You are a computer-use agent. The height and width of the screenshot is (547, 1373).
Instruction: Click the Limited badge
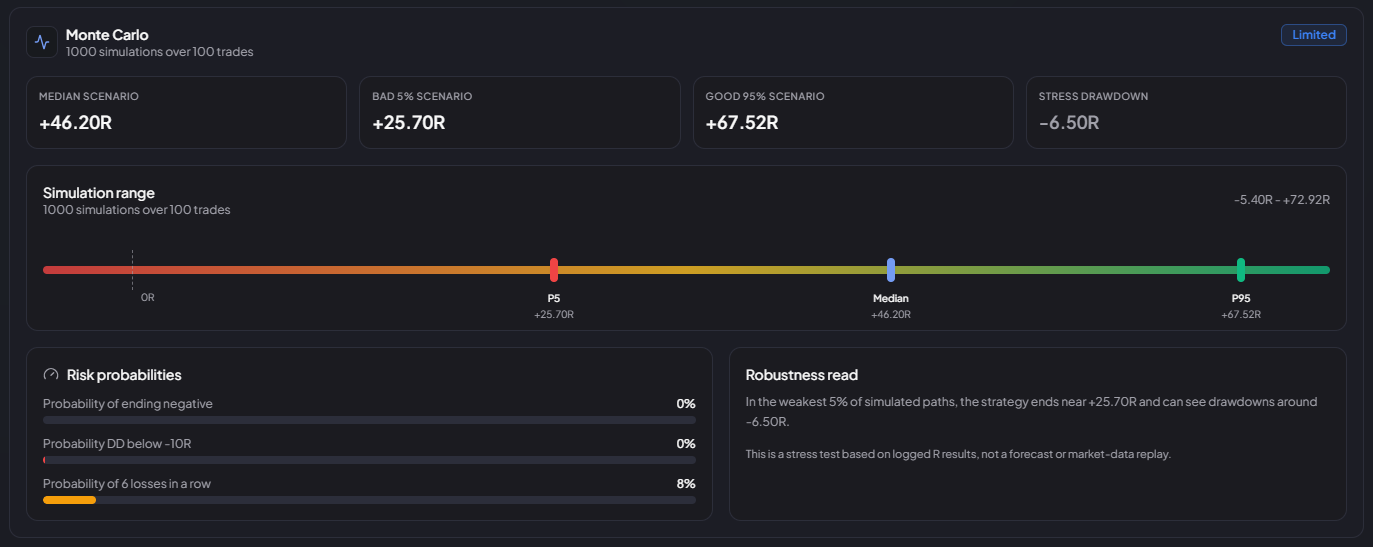[1314, 35]
